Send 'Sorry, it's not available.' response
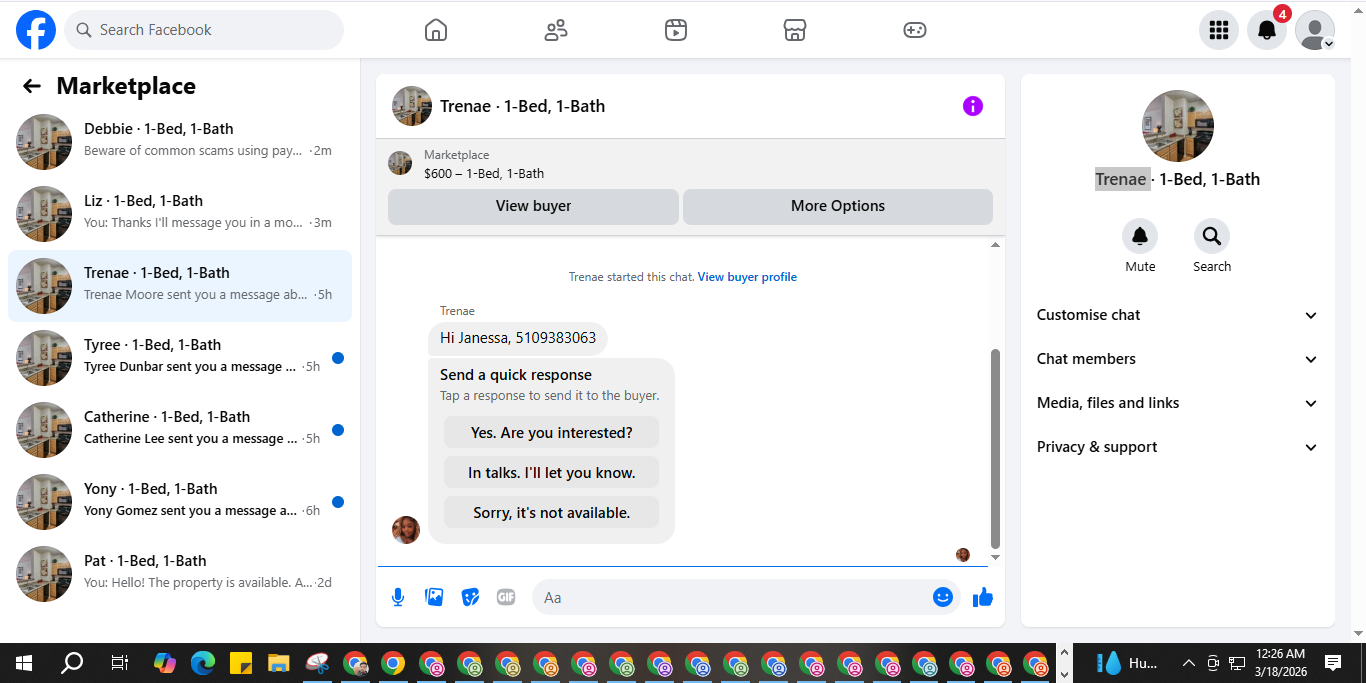The height and width of the screenshot is (683, 1366). [552, 513]
